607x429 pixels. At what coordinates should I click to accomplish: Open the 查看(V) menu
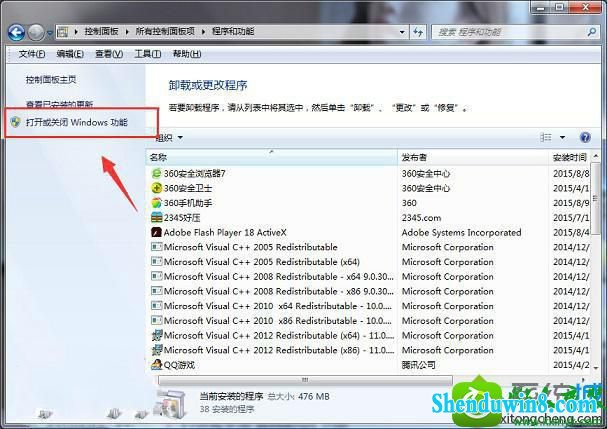[109, 54]
